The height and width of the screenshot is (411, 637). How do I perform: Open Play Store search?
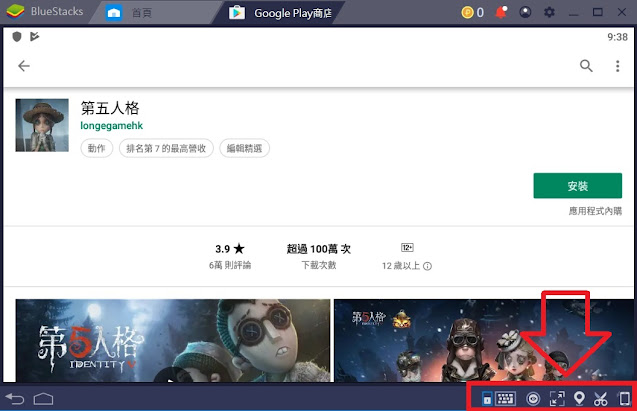tap(586, 66)
